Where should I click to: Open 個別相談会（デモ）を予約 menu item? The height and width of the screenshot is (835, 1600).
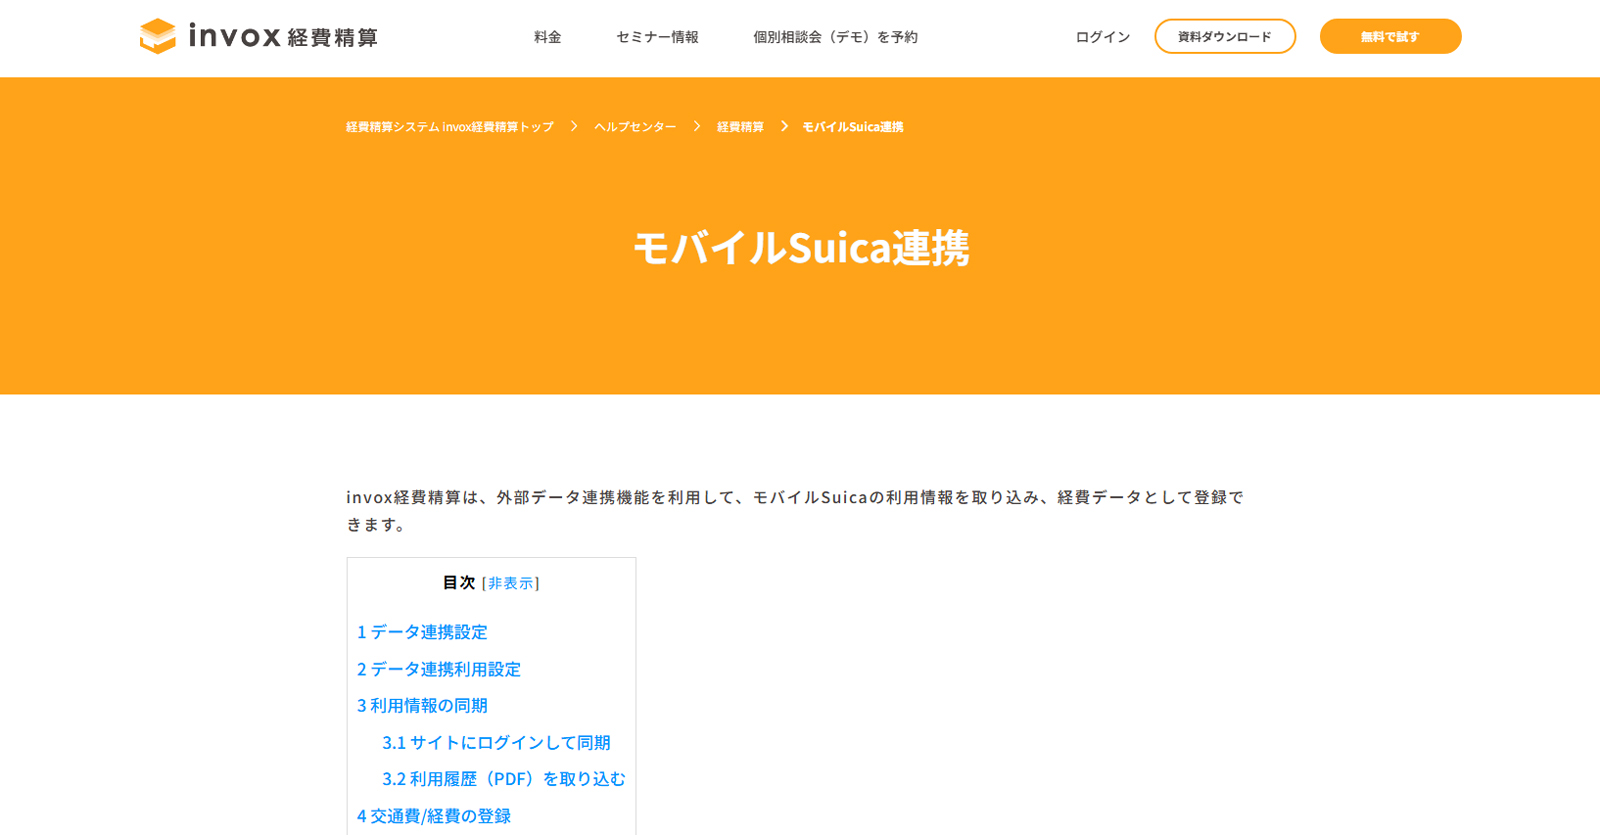point(835,37)
